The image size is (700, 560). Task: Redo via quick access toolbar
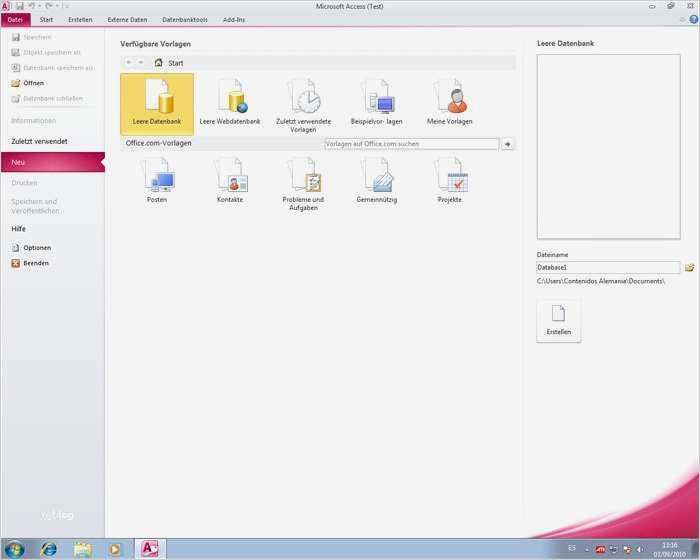coord(49,6)
